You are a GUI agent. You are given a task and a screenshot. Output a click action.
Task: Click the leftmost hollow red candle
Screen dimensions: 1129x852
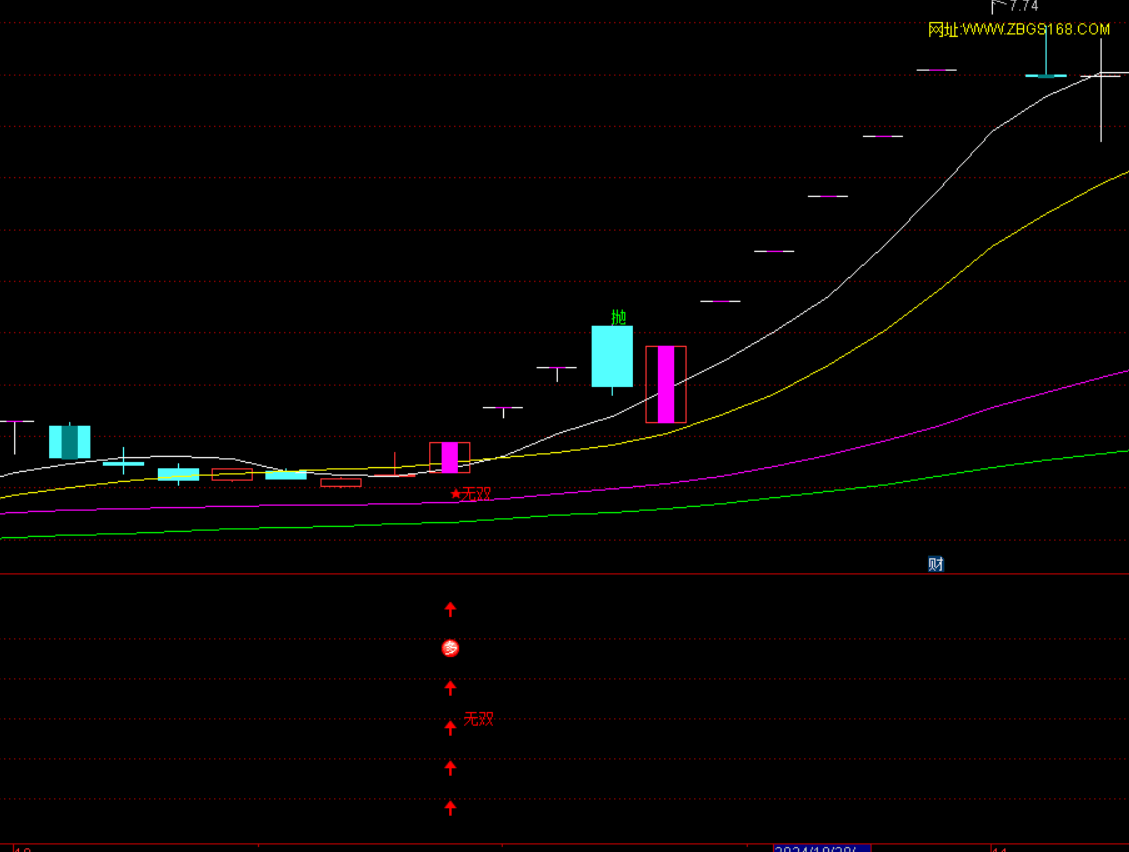pyautogui.click(x=232, y=475)
